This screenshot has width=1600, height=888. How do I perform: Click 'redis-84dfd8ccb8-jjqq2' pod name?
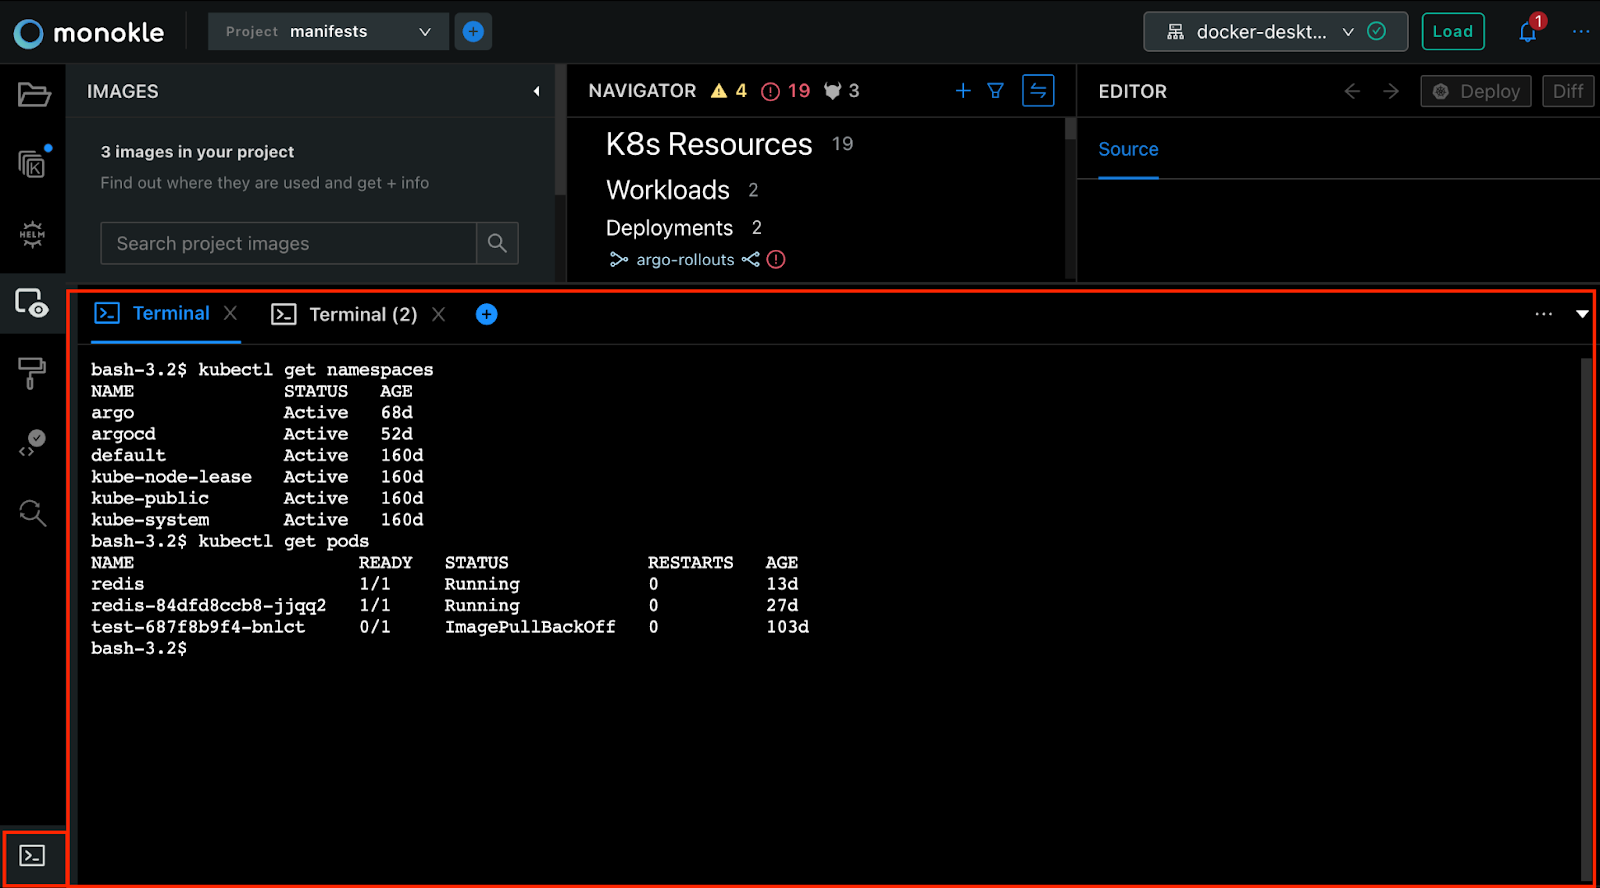point(209,606)
